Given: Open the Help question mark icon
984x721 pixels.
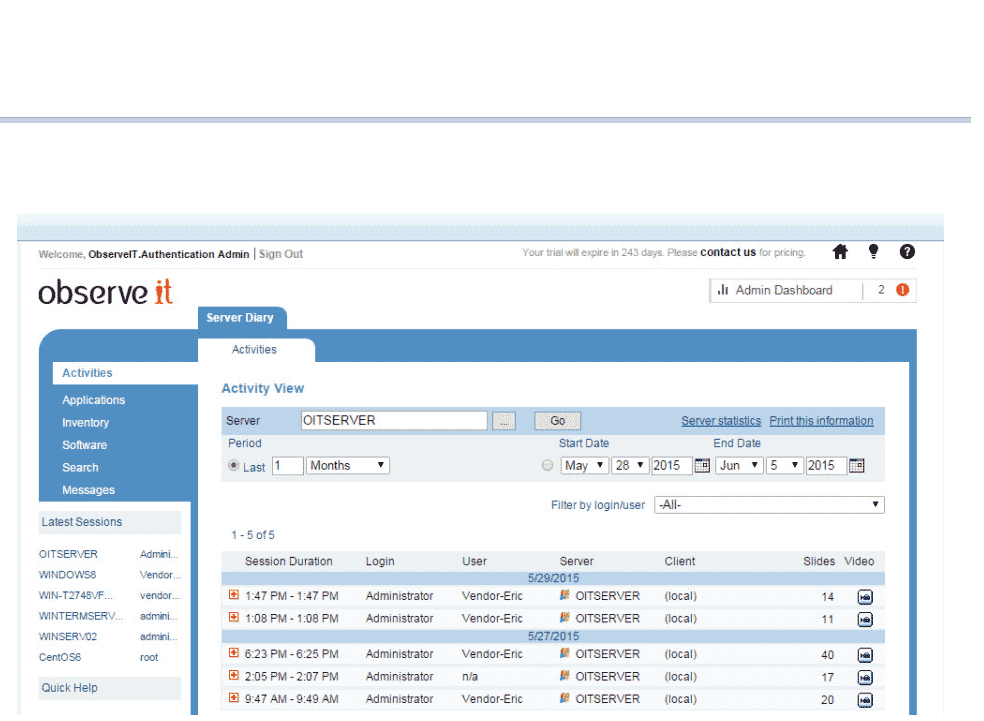Looking at the screenshot, I should pos(907,253).
